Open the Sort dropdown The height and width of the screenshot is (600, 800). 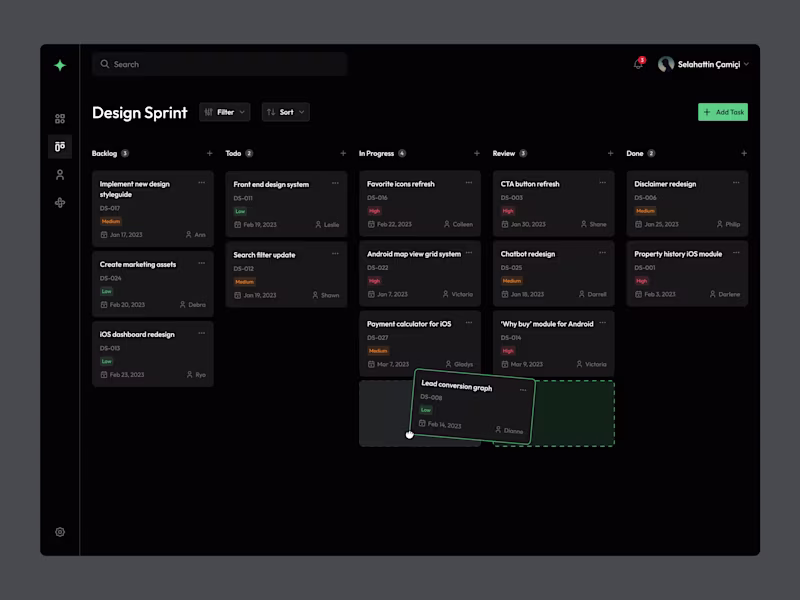[285, 111]
